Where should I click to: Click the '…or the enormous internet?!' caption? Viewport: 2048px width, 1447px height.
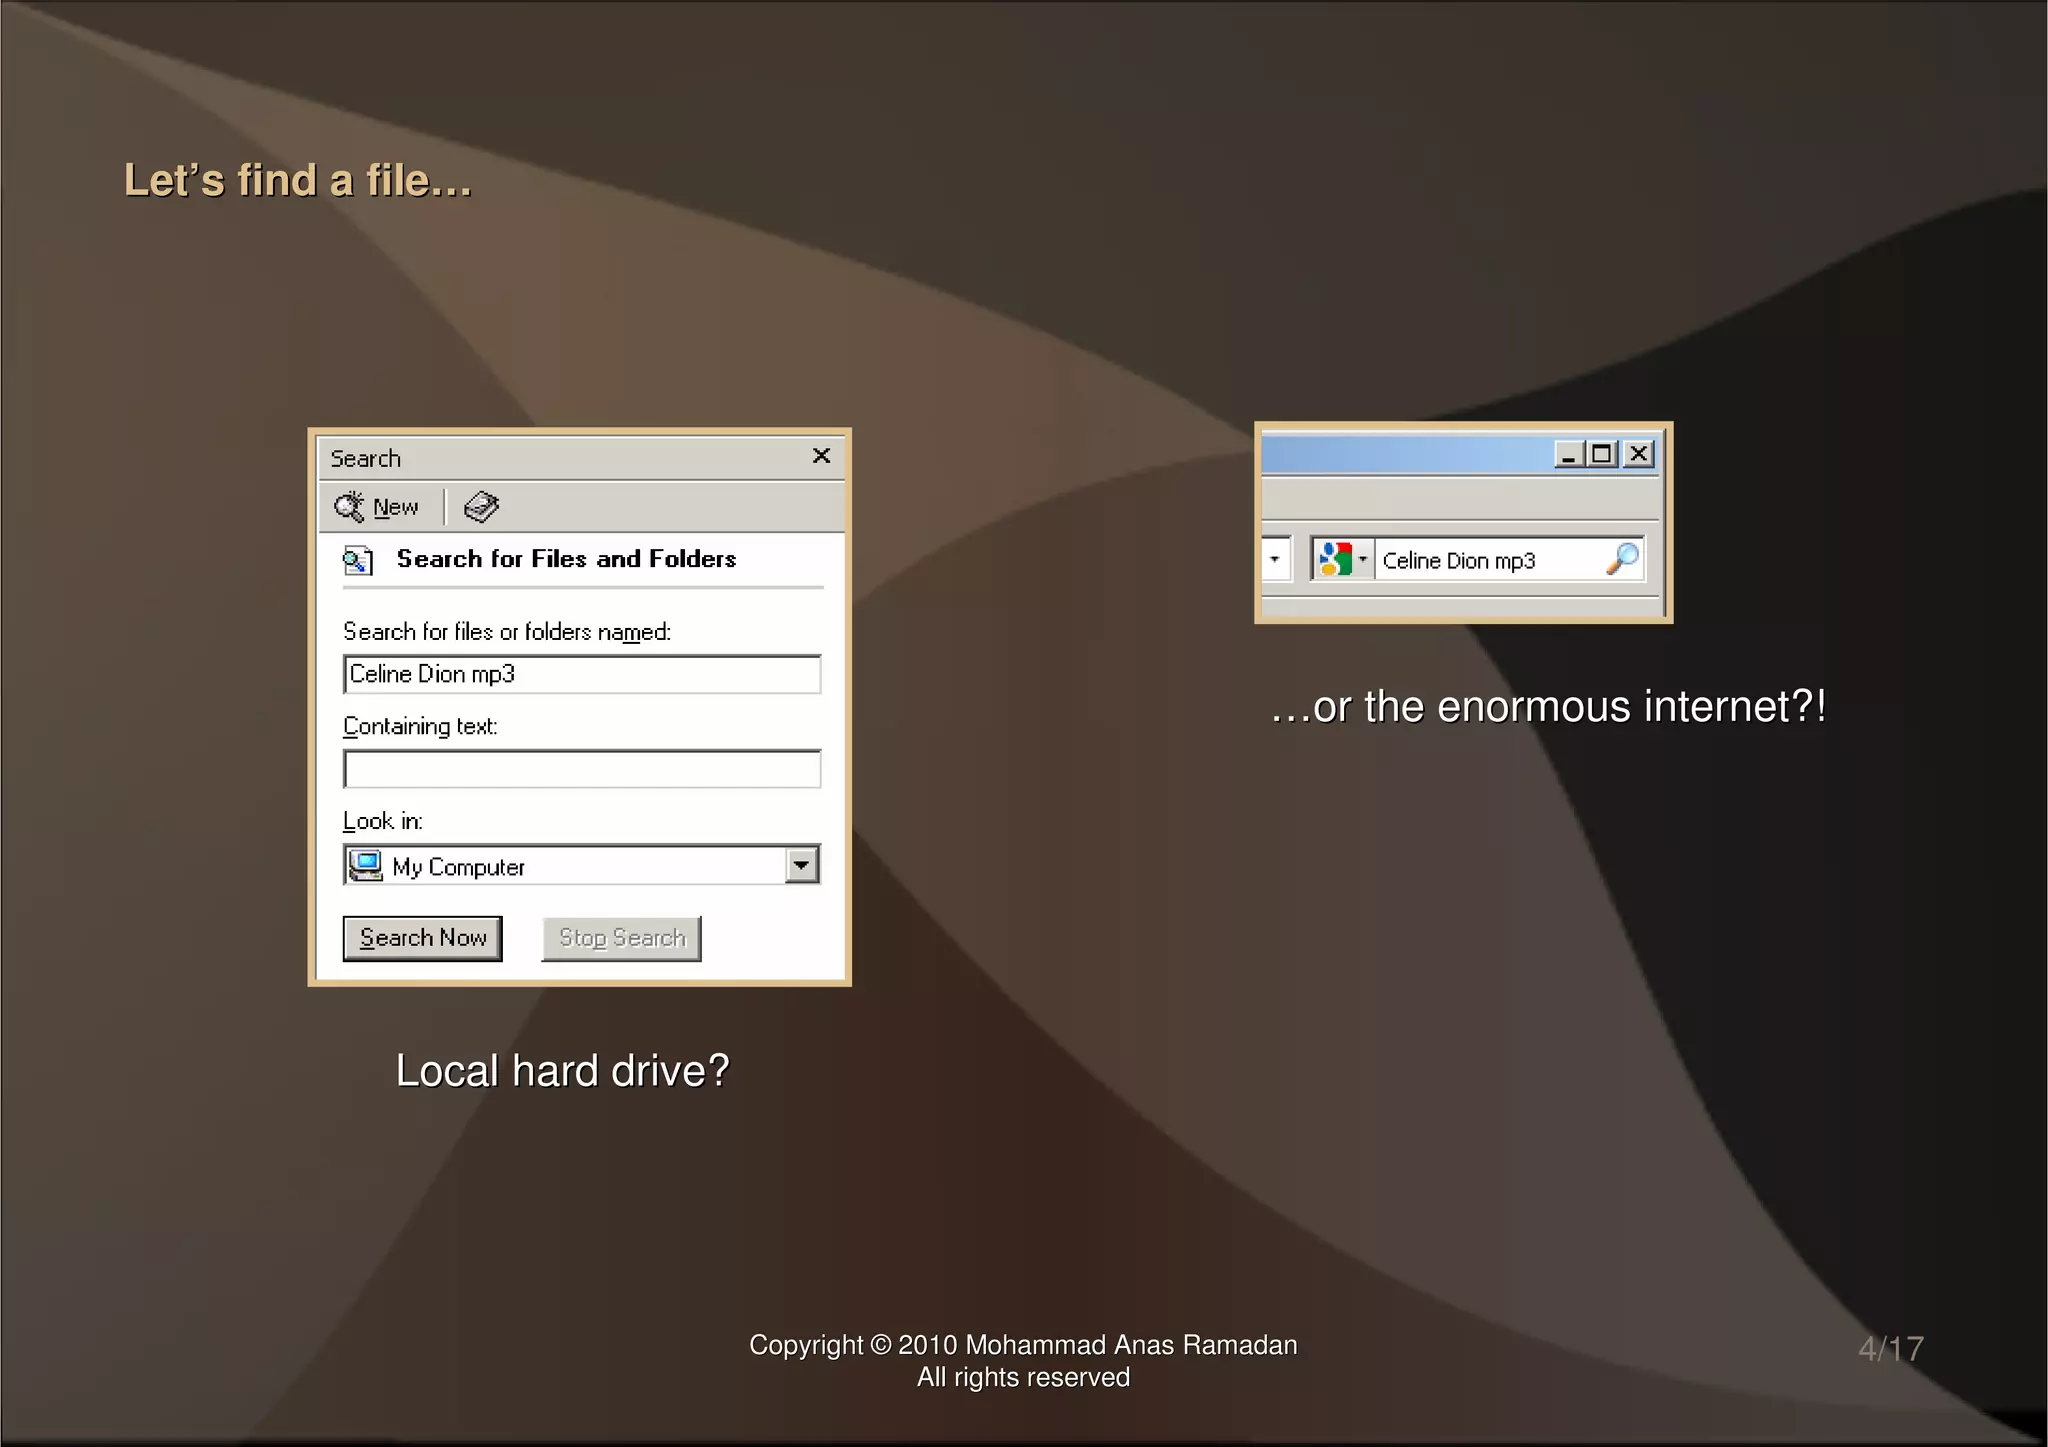1548,706
